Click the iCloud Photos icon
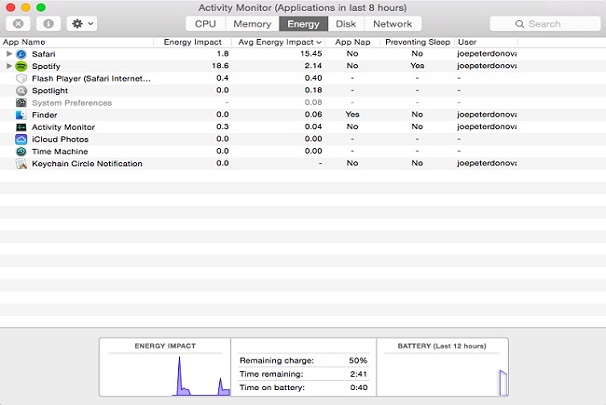 (22, 139)
